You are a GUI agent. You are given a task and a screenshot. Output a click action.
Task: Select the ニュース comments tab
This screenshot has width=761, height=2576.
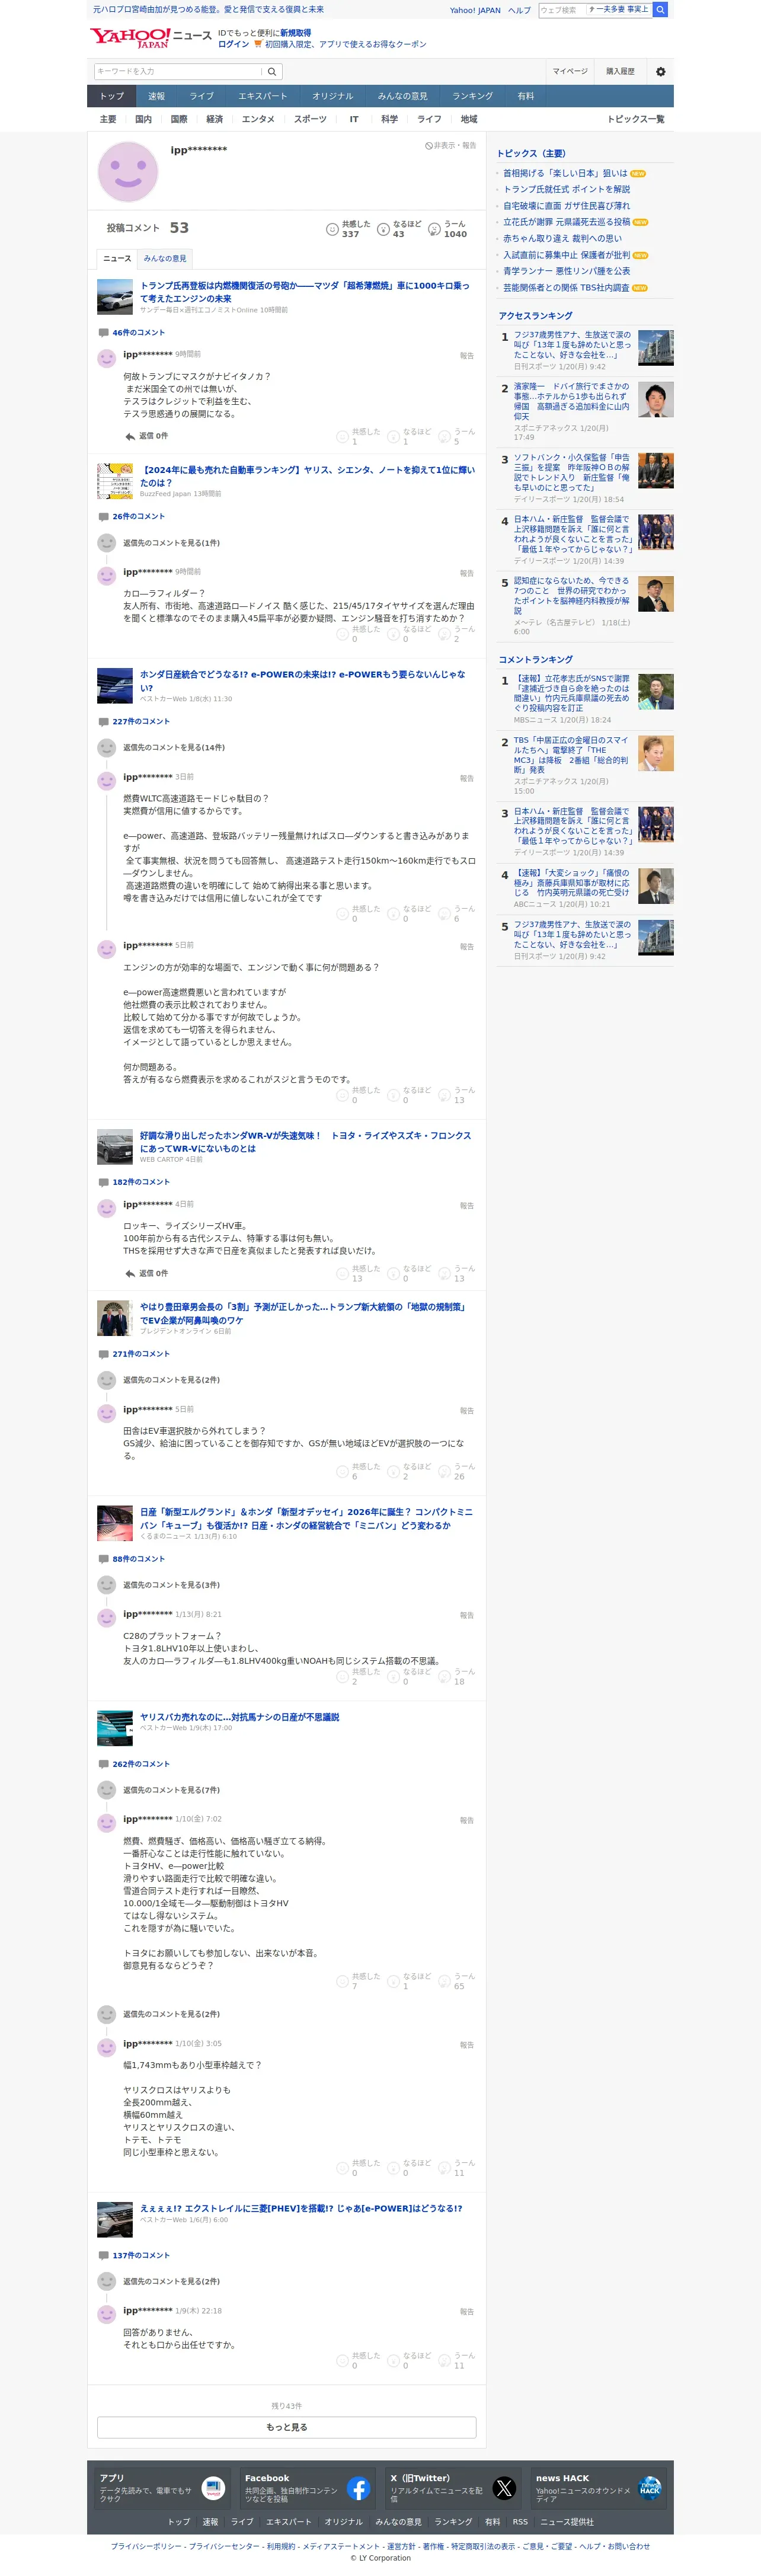click(117, 258)
